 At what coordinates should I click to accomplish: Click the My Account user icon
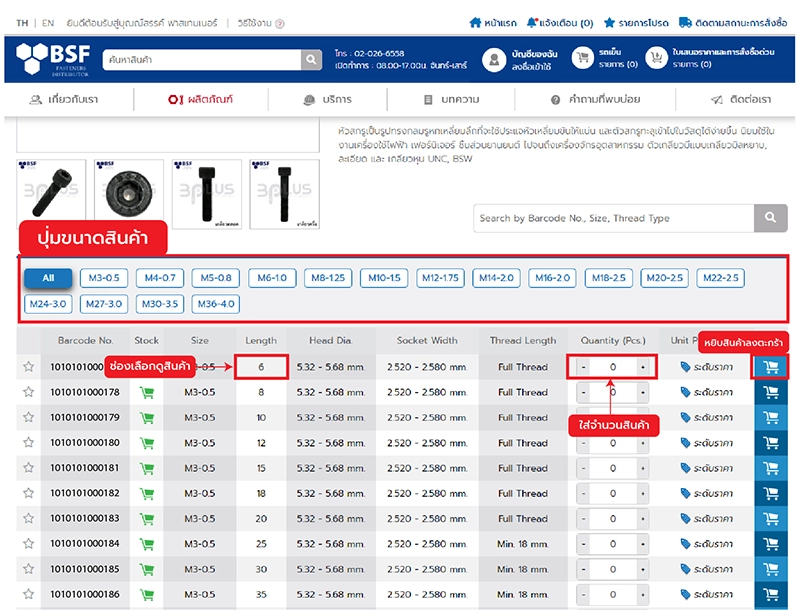click(493, 60)
